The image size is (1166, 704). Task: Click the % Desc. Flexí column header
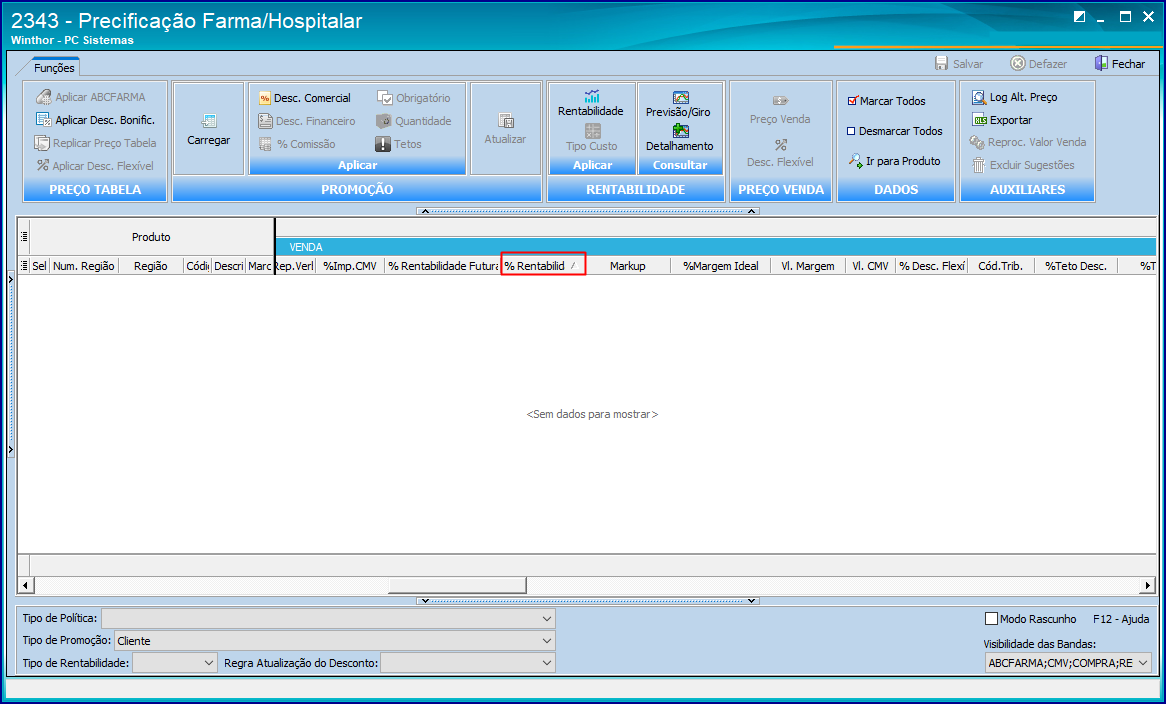[x=932, y=265]
